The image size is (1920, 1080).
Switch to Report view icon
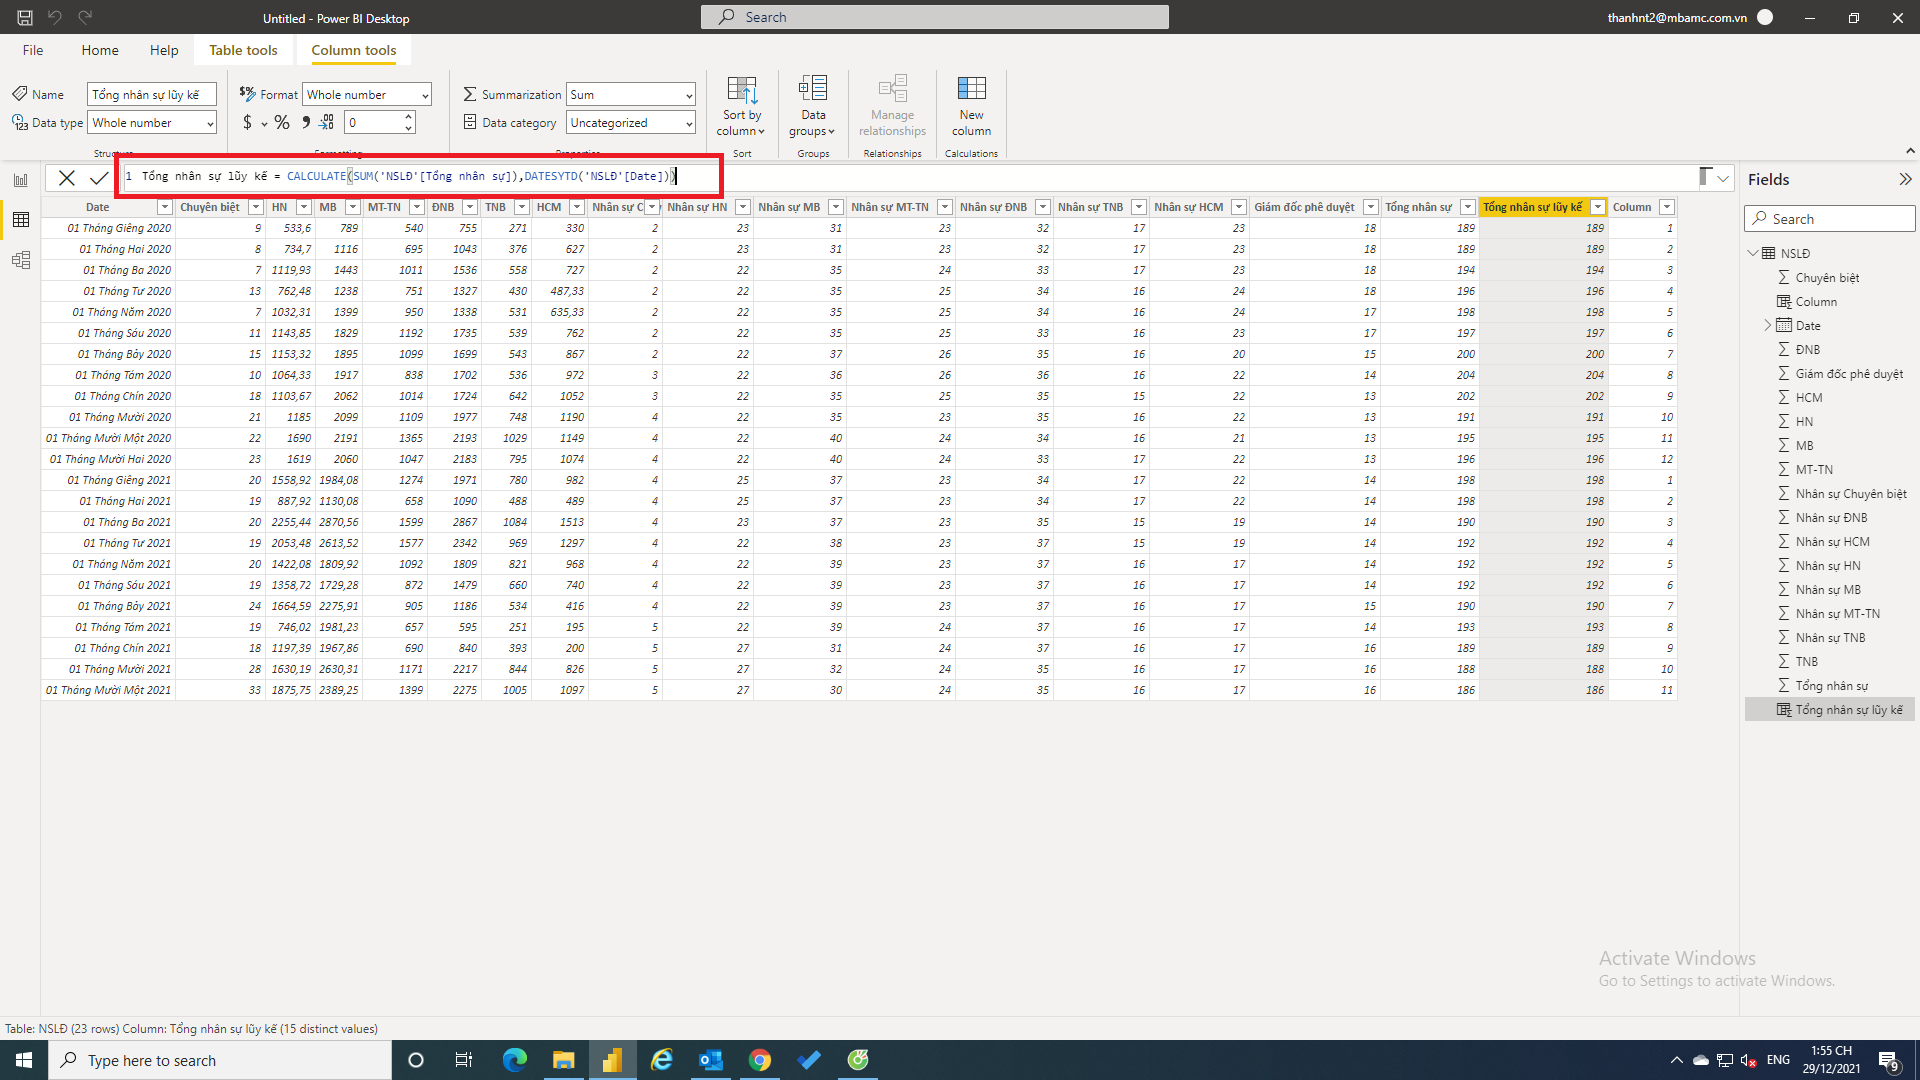point(20,180)
